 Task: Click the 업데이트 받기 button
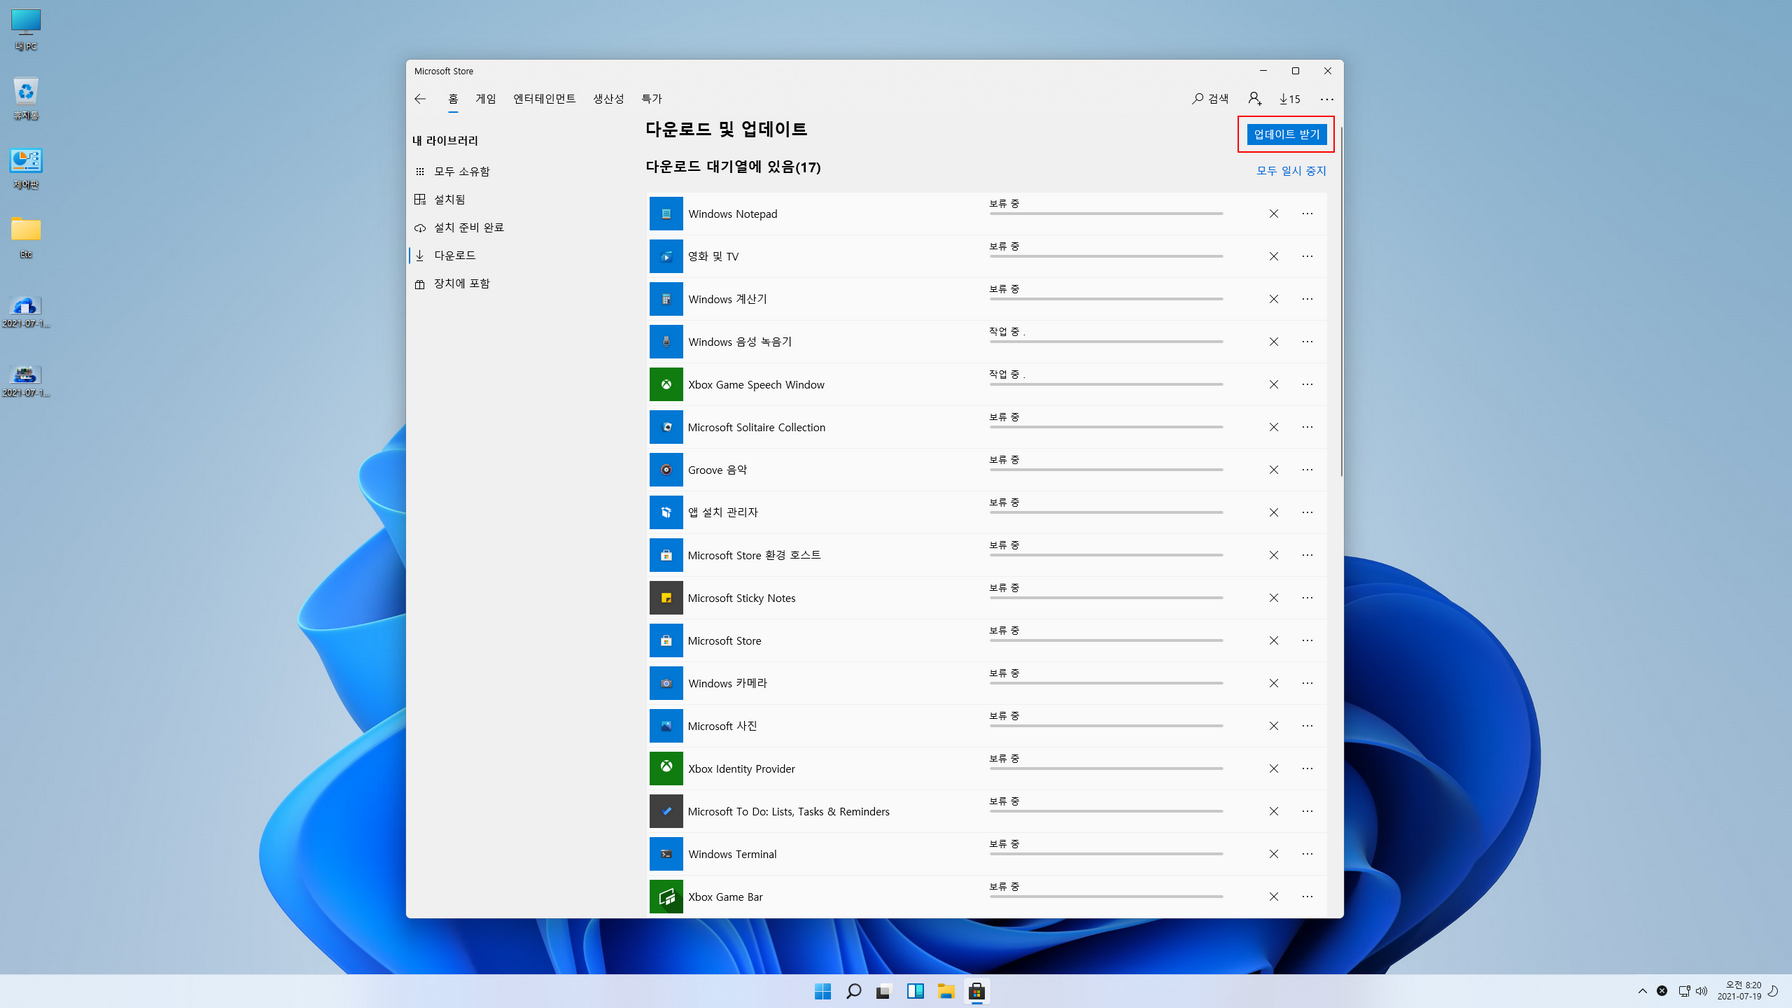(1286, 134)
